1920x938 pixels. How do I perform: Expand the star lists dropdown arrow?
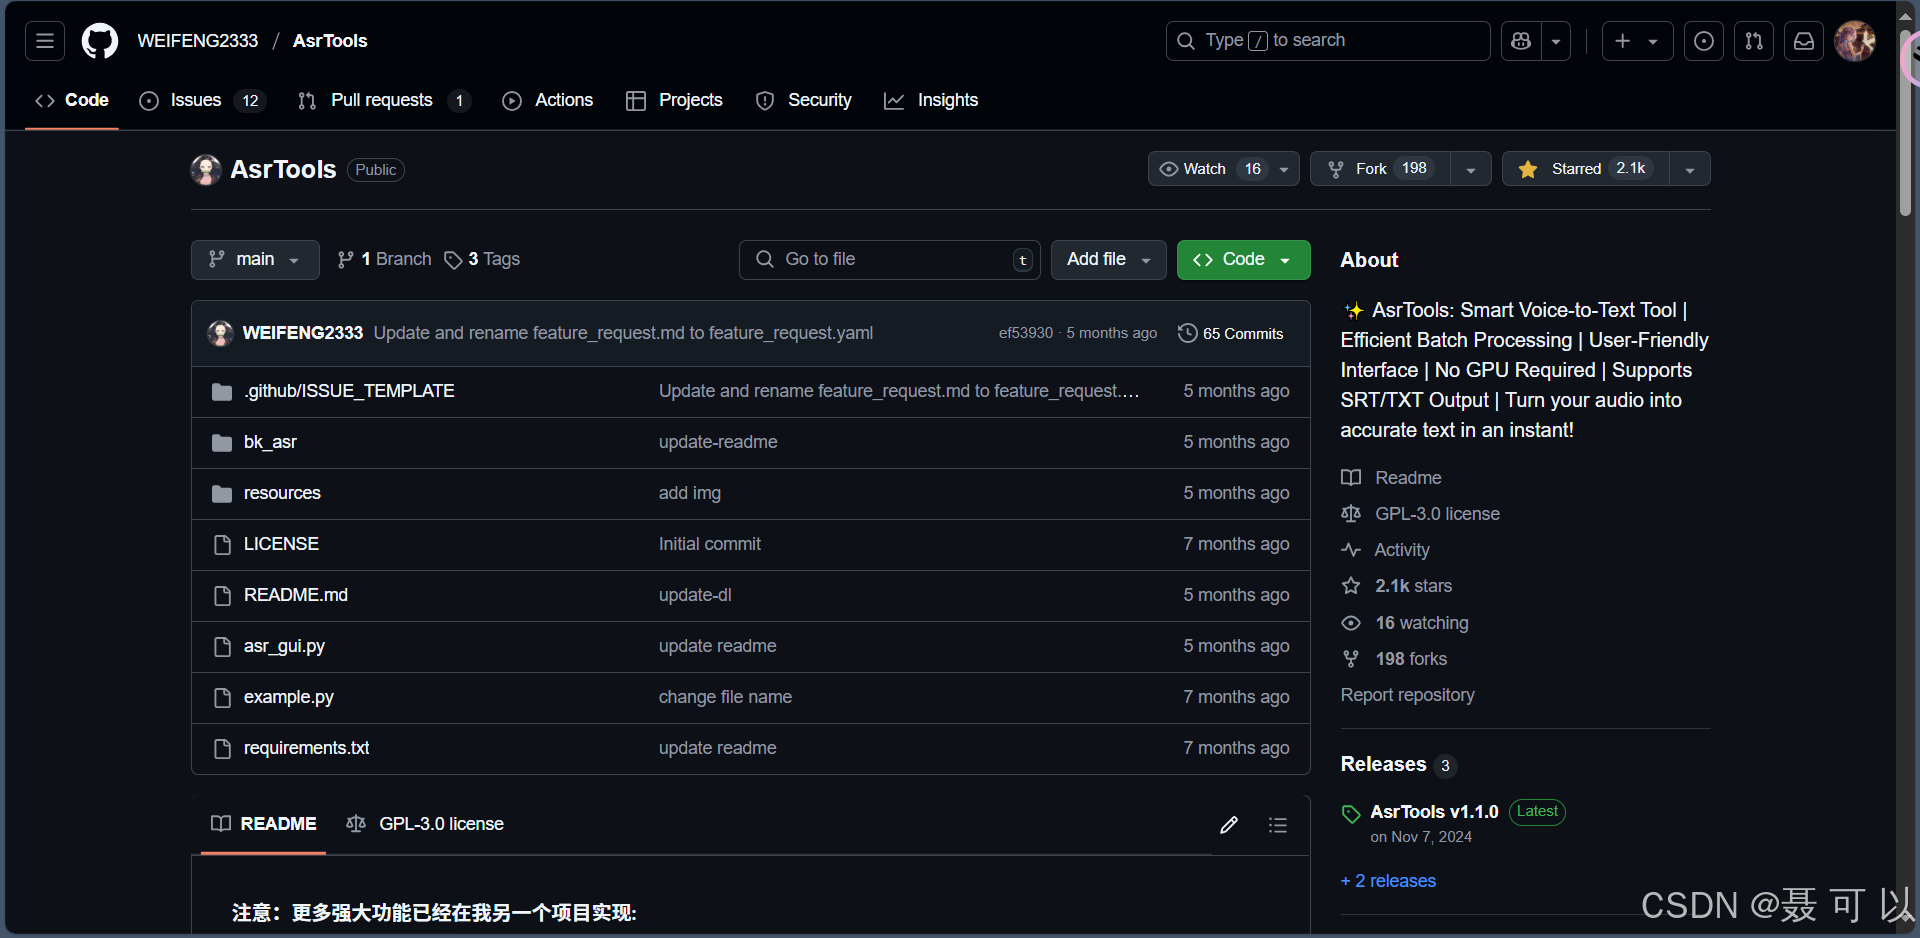(1690, 169)
